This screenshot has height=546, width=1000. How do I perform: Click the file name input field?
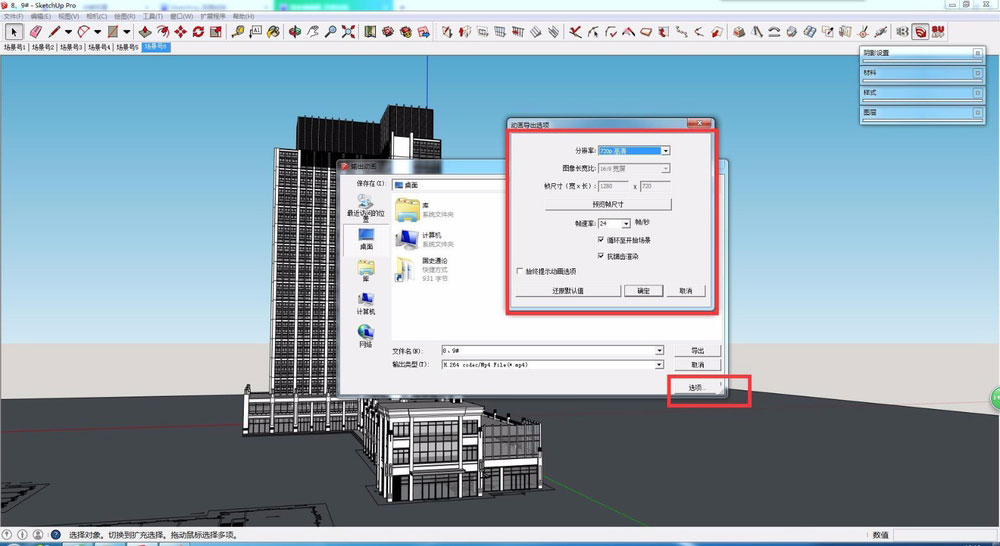coord(548,350)
